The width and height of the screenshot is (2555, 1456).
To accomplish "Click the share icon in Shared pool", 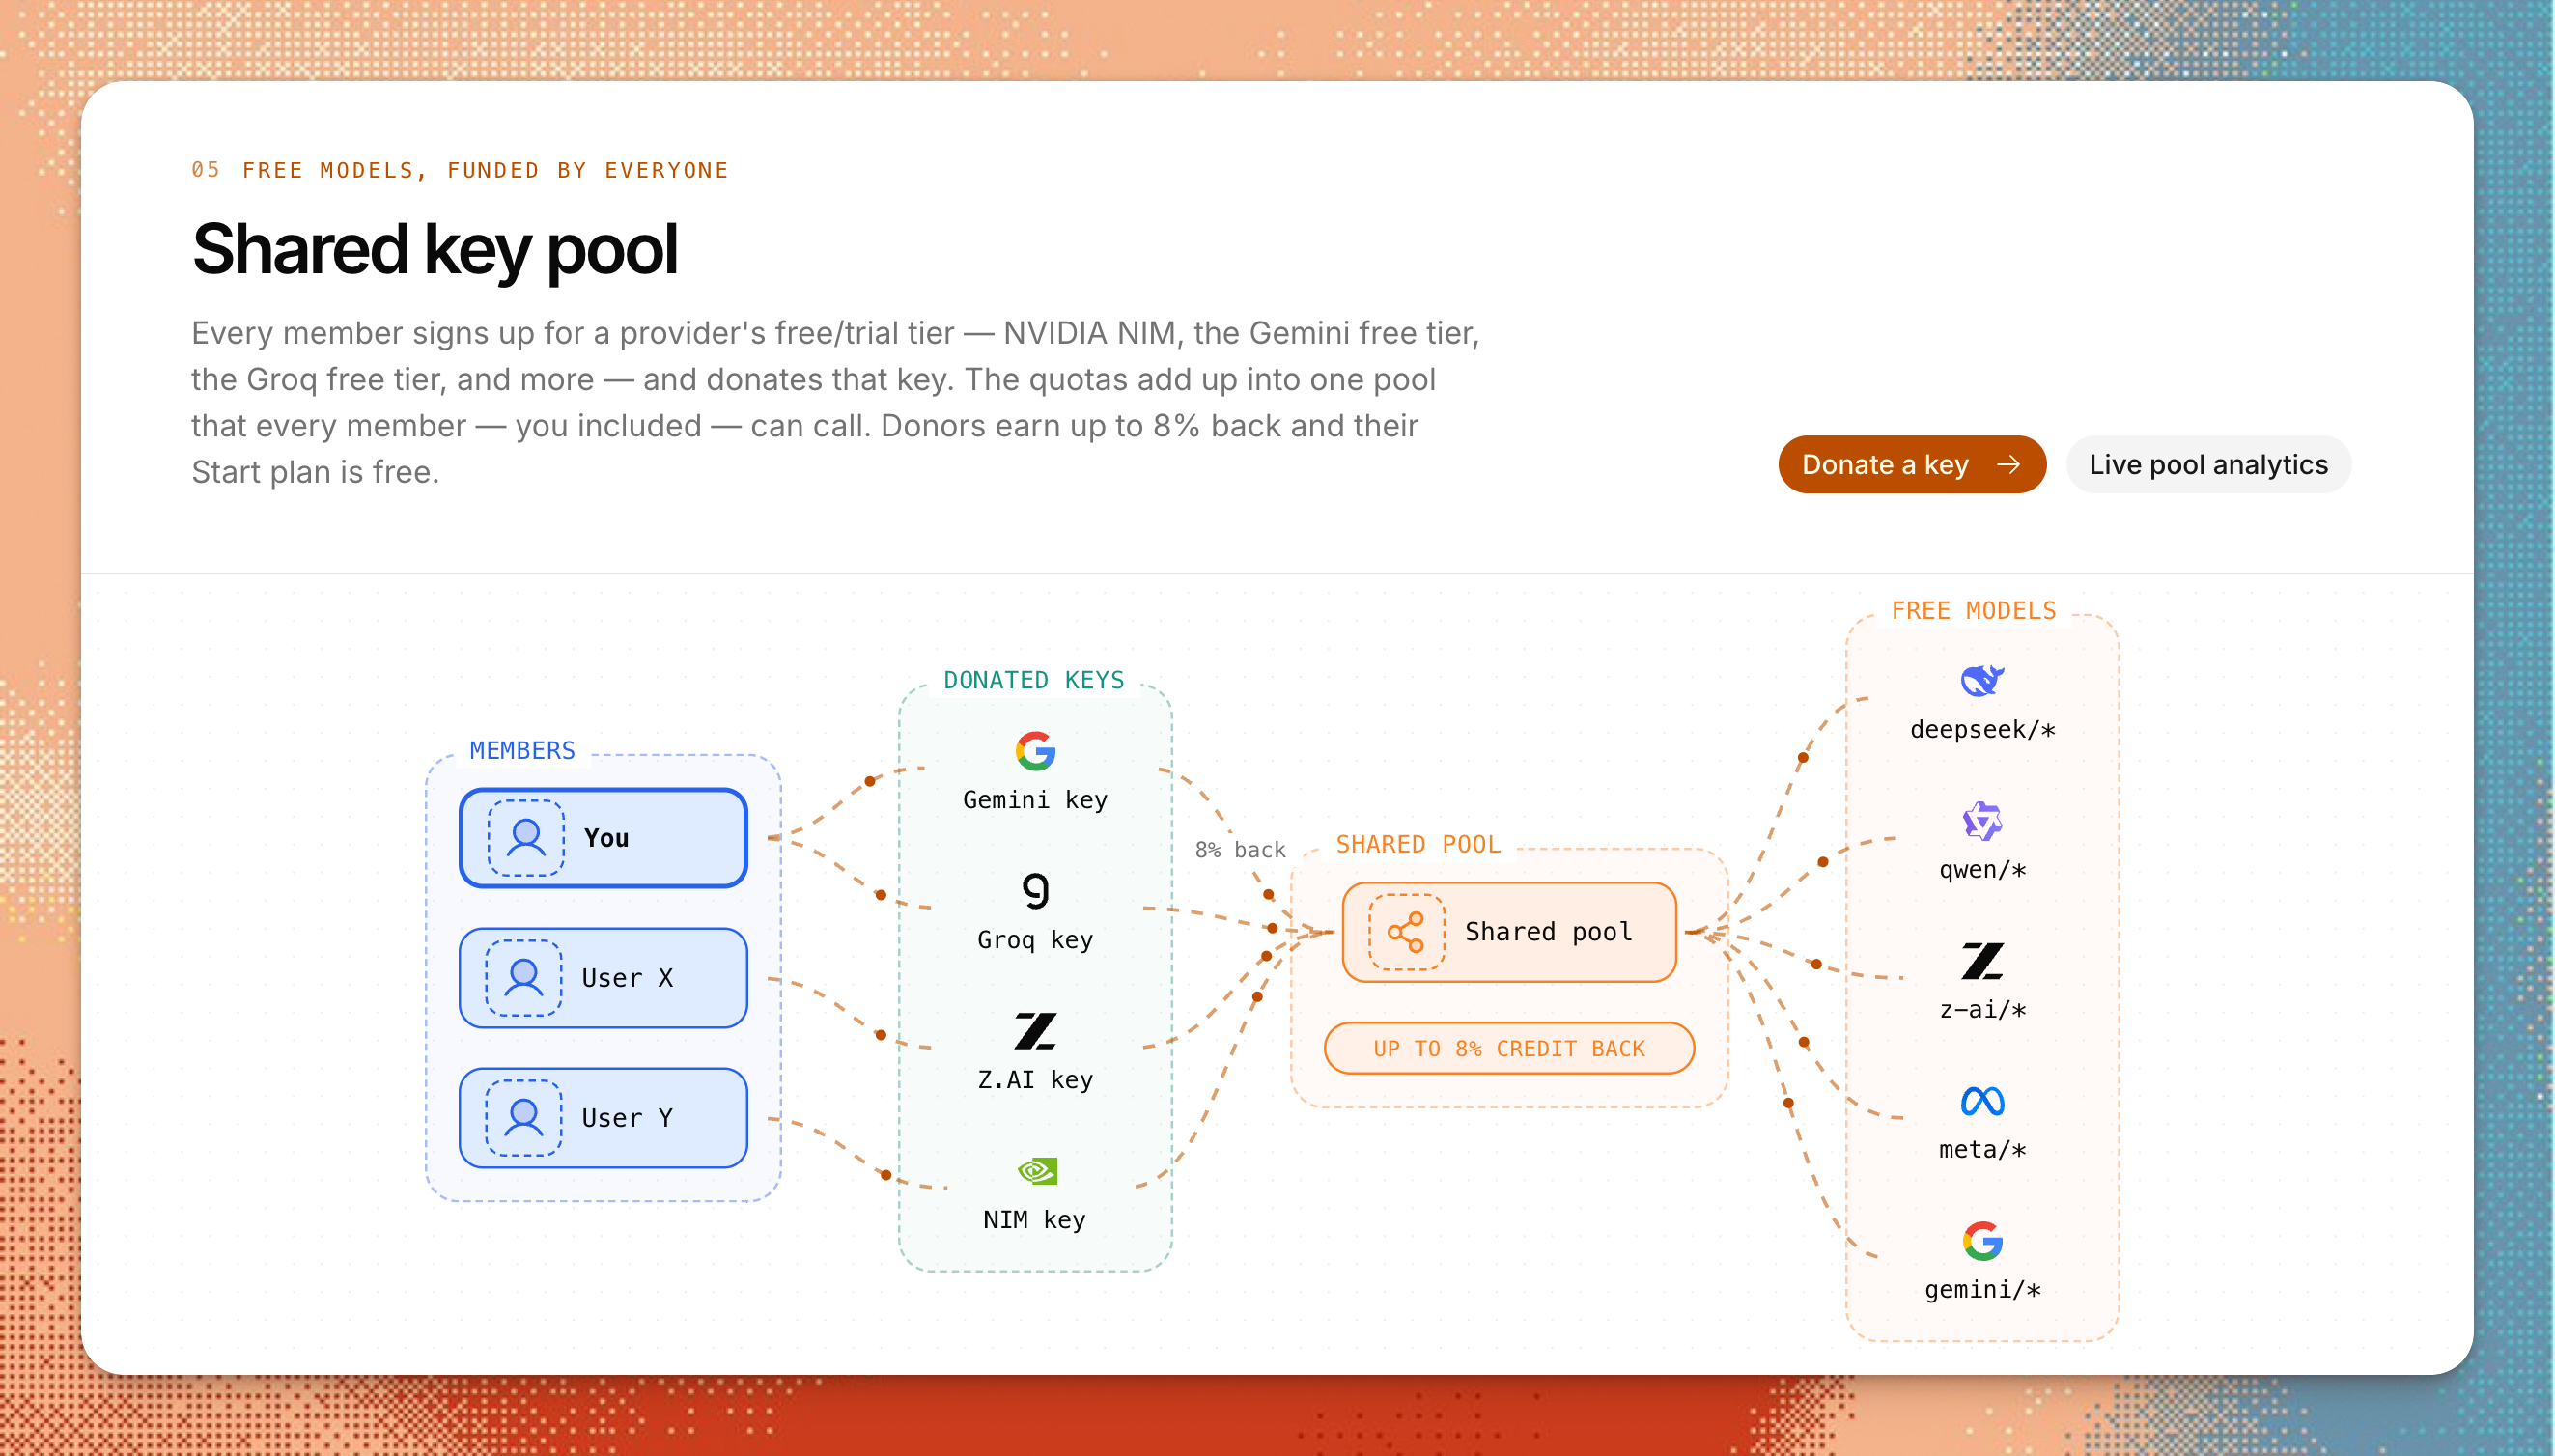I will tap(1406, 931).
